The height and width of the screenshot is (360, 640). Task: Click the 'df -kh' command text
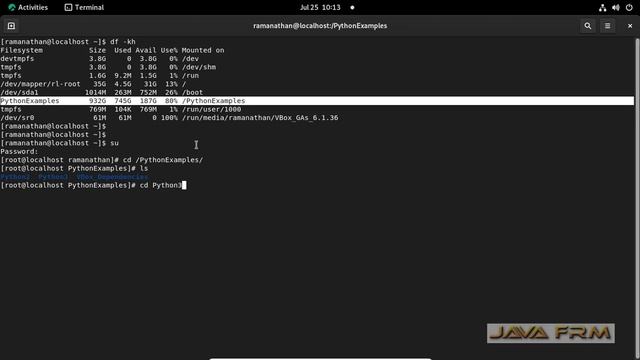[122, 42]
